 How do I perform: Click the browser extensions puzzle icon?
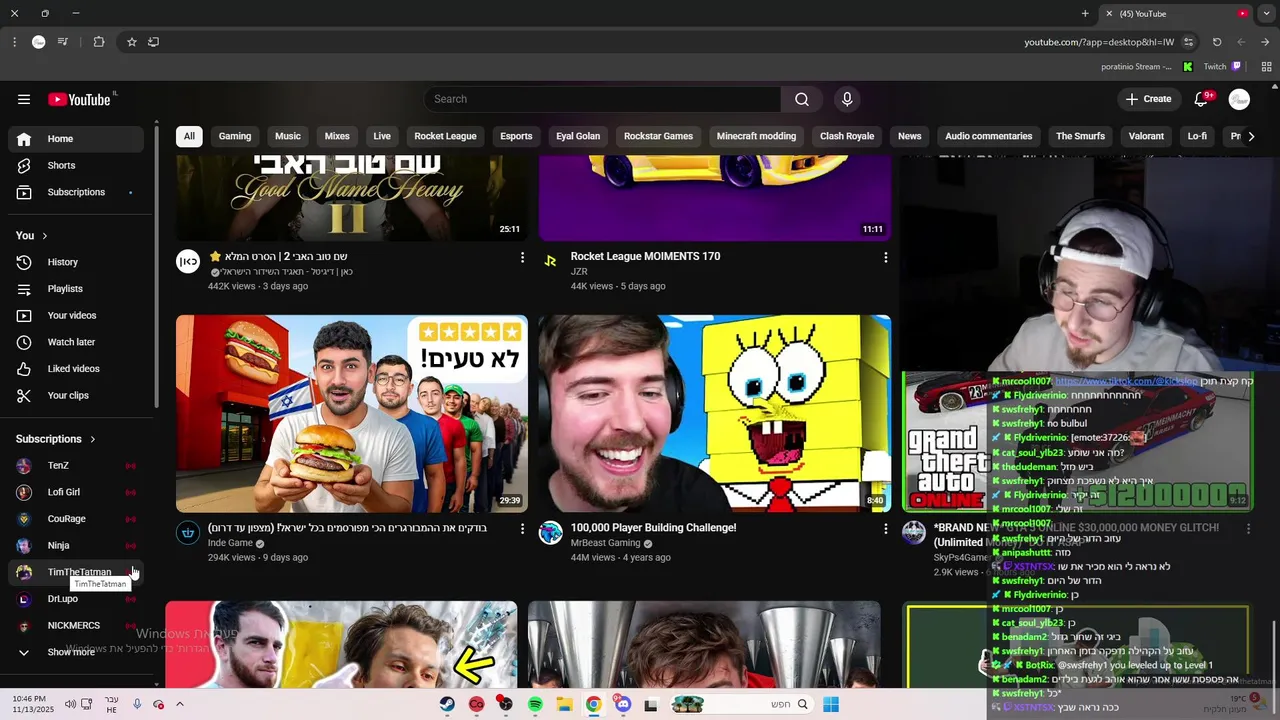pyautogui.click(x=98, y=42)
